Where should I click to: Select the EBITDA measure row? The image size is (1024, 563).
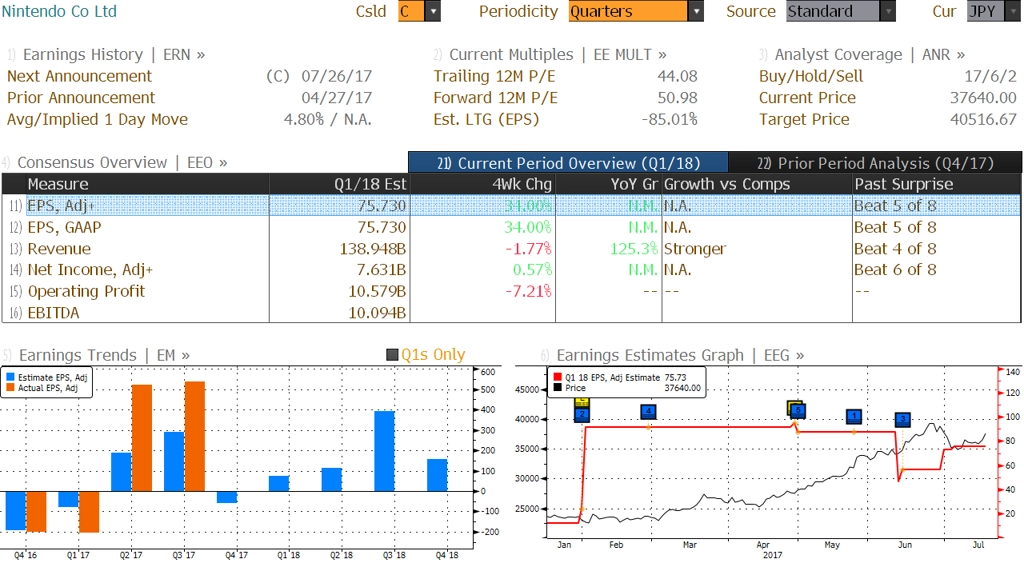point(511,313)
